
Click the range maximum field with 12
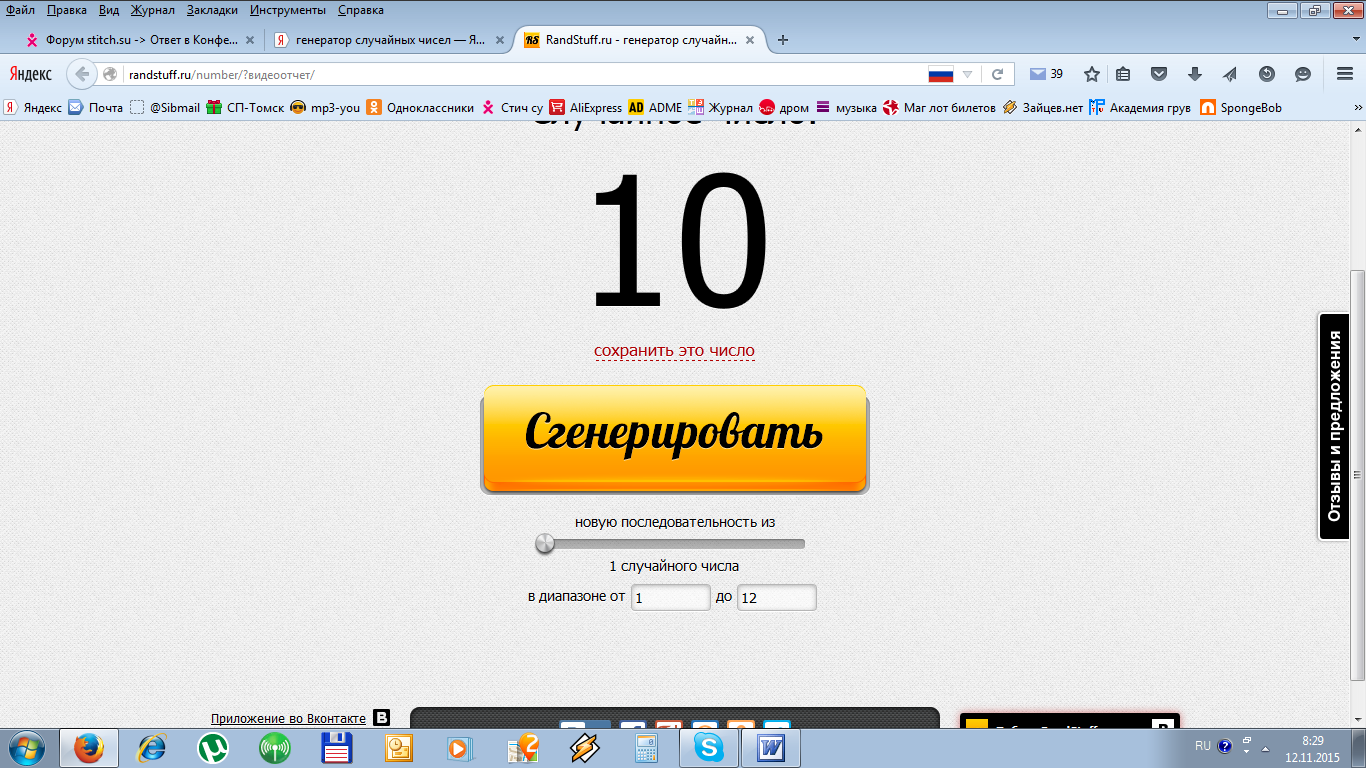(776, 597)
